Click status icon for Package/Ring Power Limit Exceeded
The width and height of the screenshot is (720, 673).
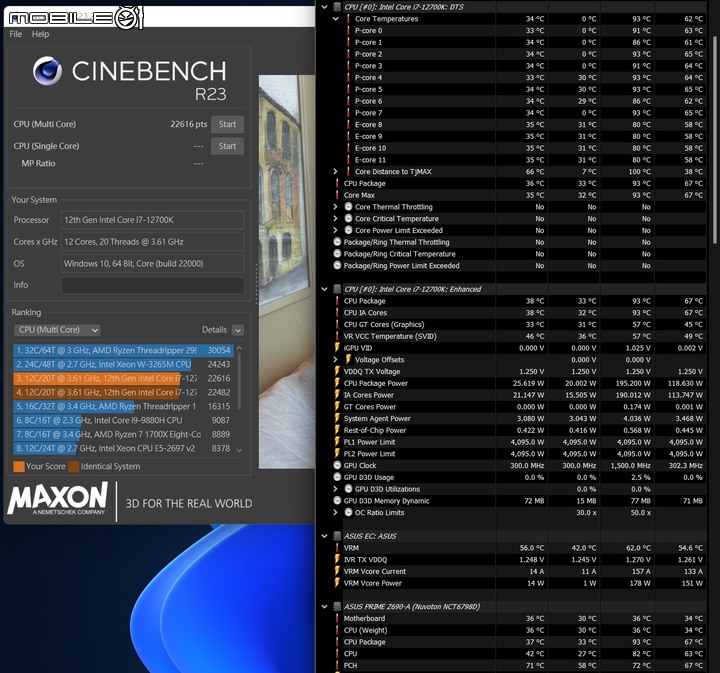click(337, 266)
